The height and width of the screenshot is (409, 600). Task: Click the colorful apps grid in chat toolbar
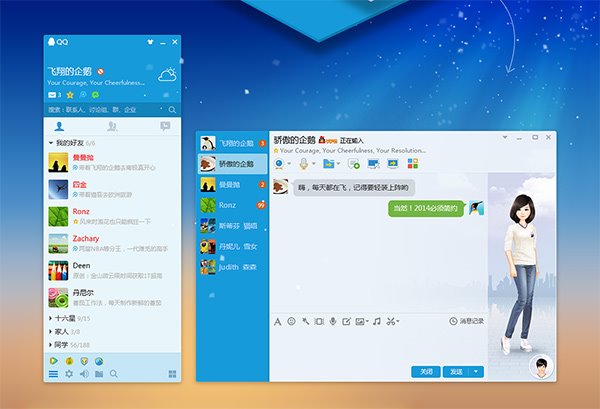point(413,163)
